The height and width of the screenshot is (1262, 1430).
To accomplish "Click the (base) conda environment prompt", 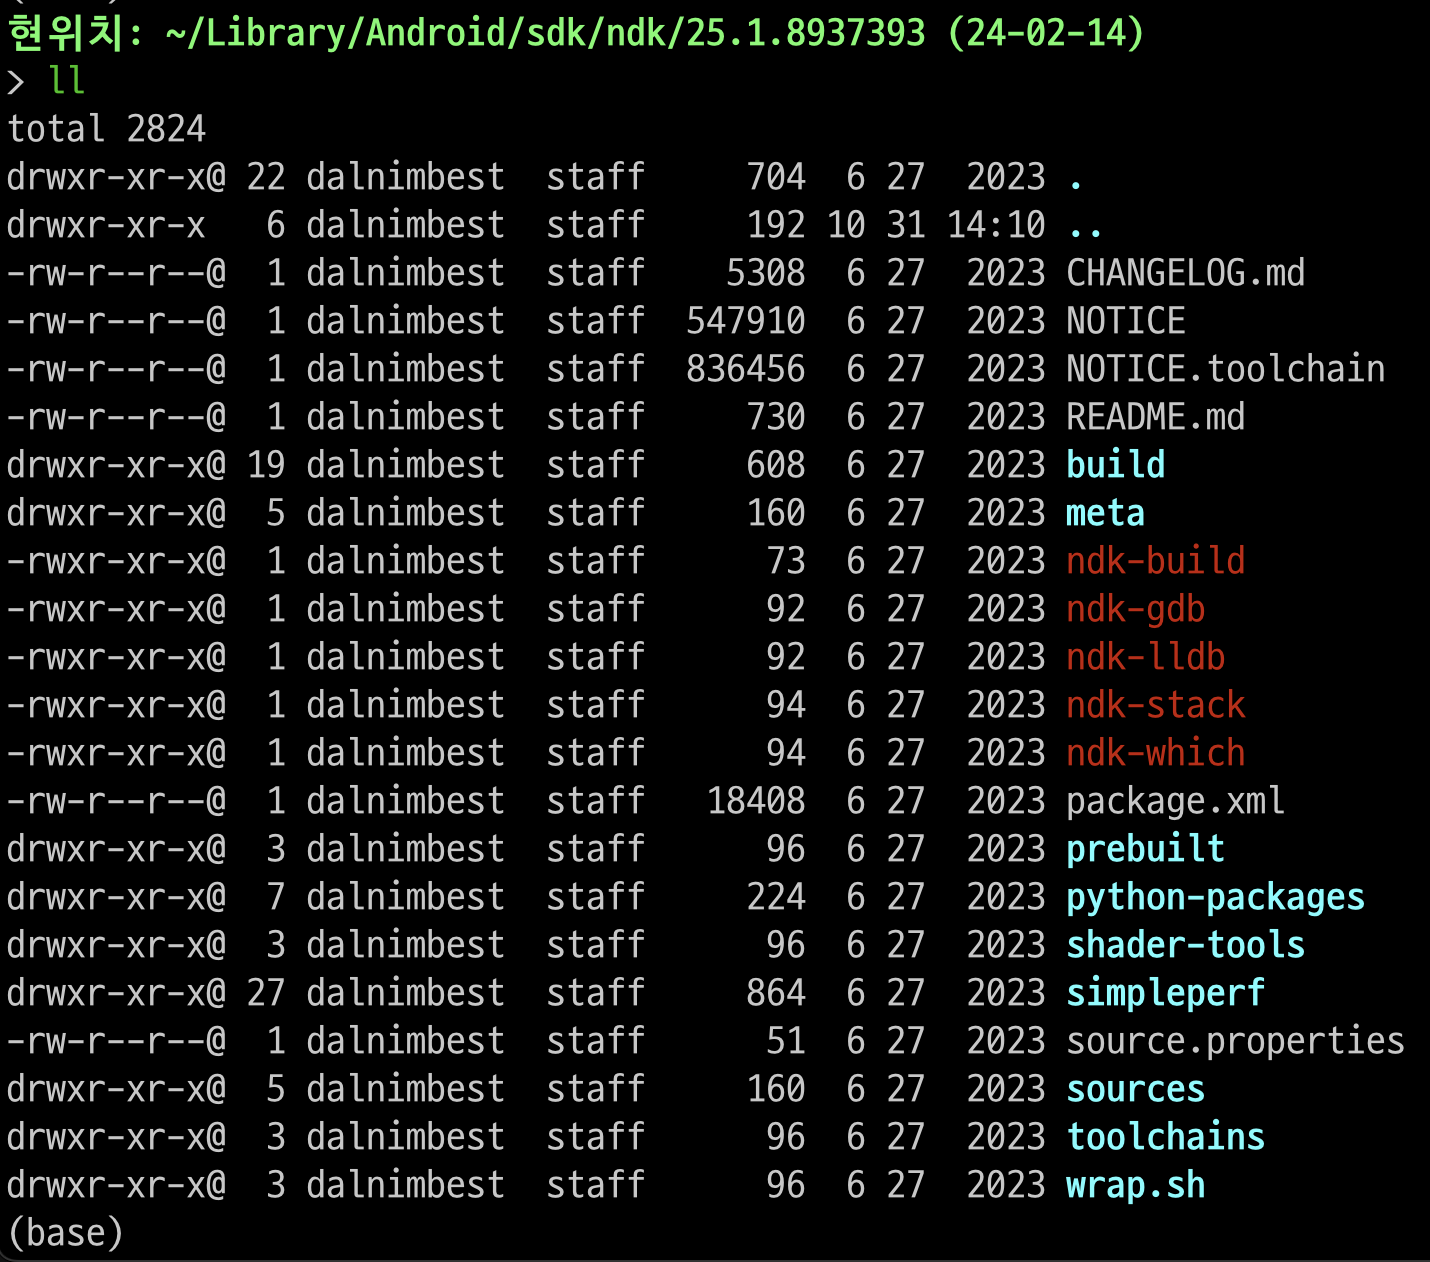I will click(x=65, y=1233).
